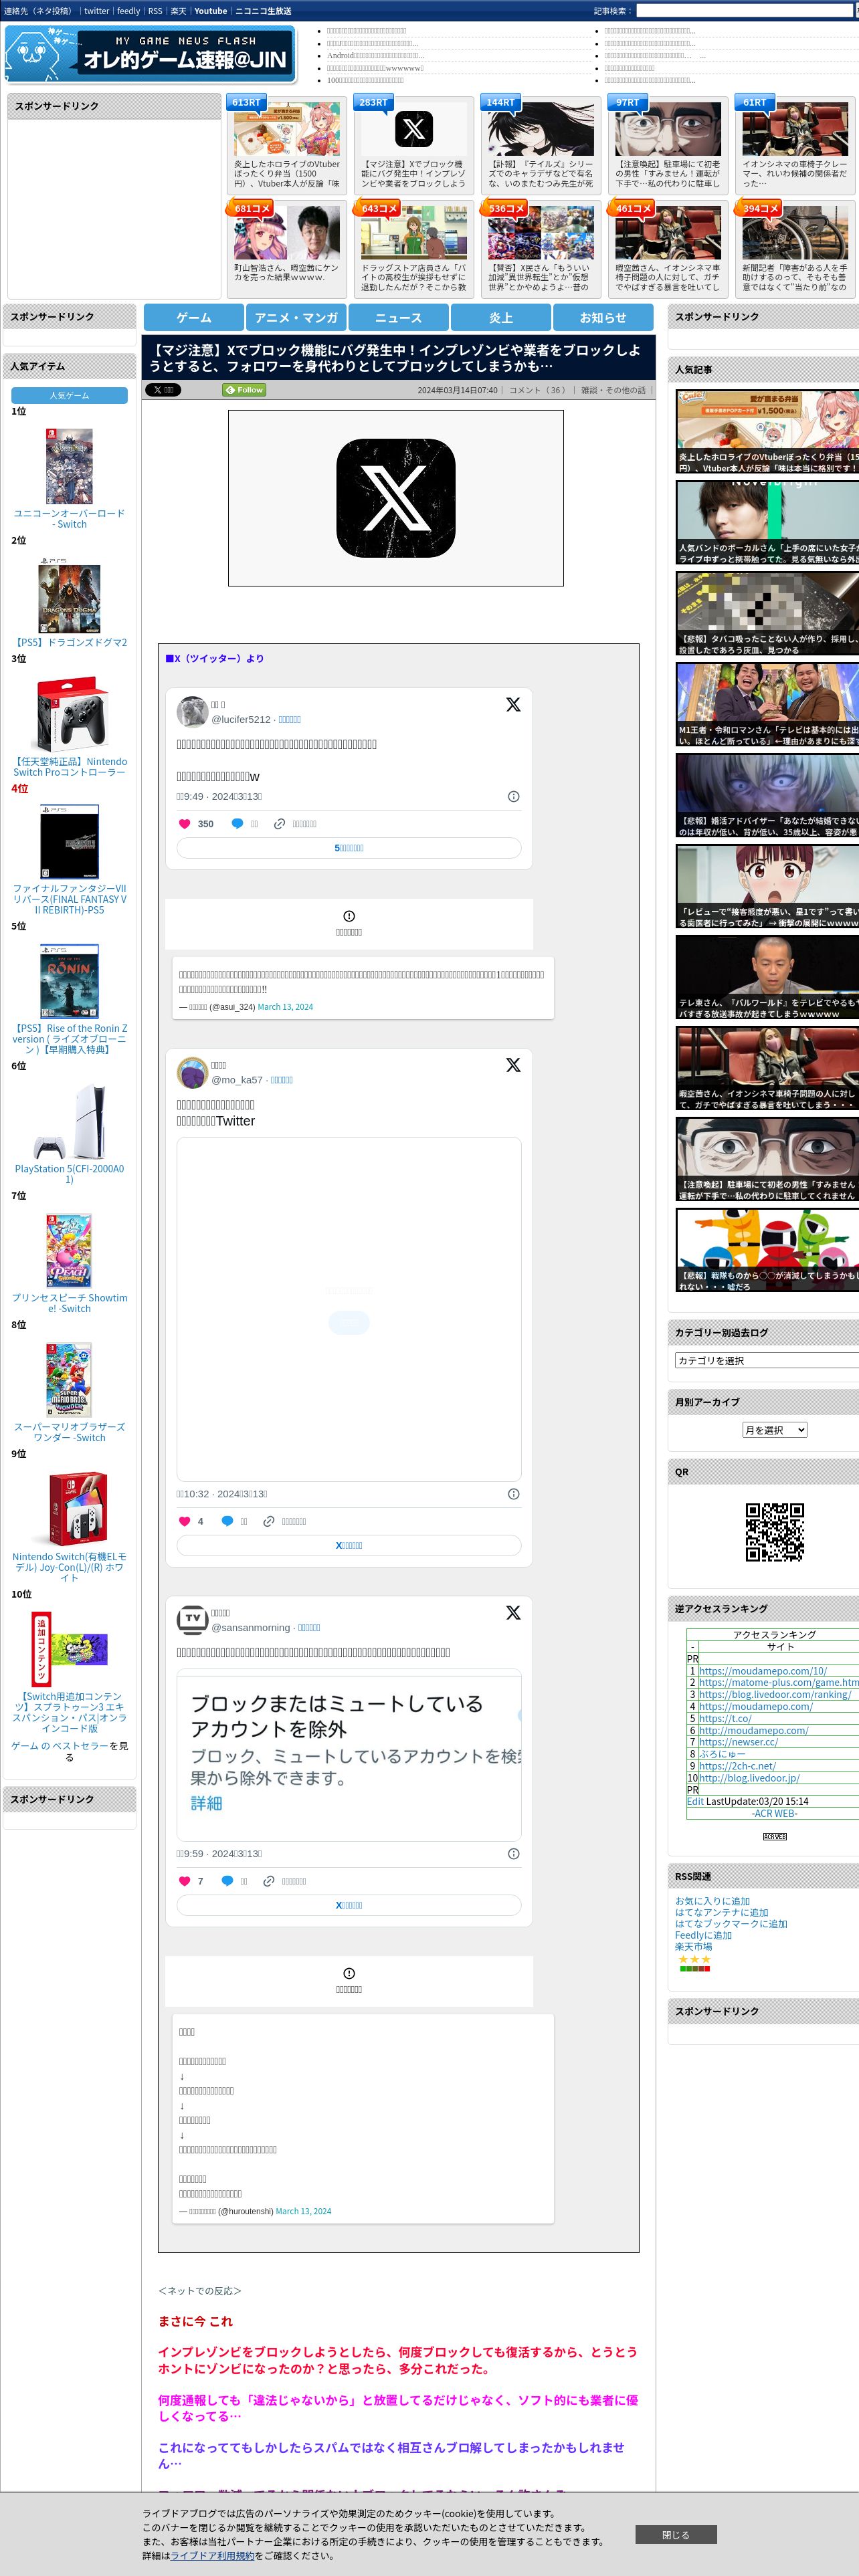The height and width of the screenshot is (2576, 859).
Task: Dismiss cookie banner with 閉じる button
Action: [676, 2534]
